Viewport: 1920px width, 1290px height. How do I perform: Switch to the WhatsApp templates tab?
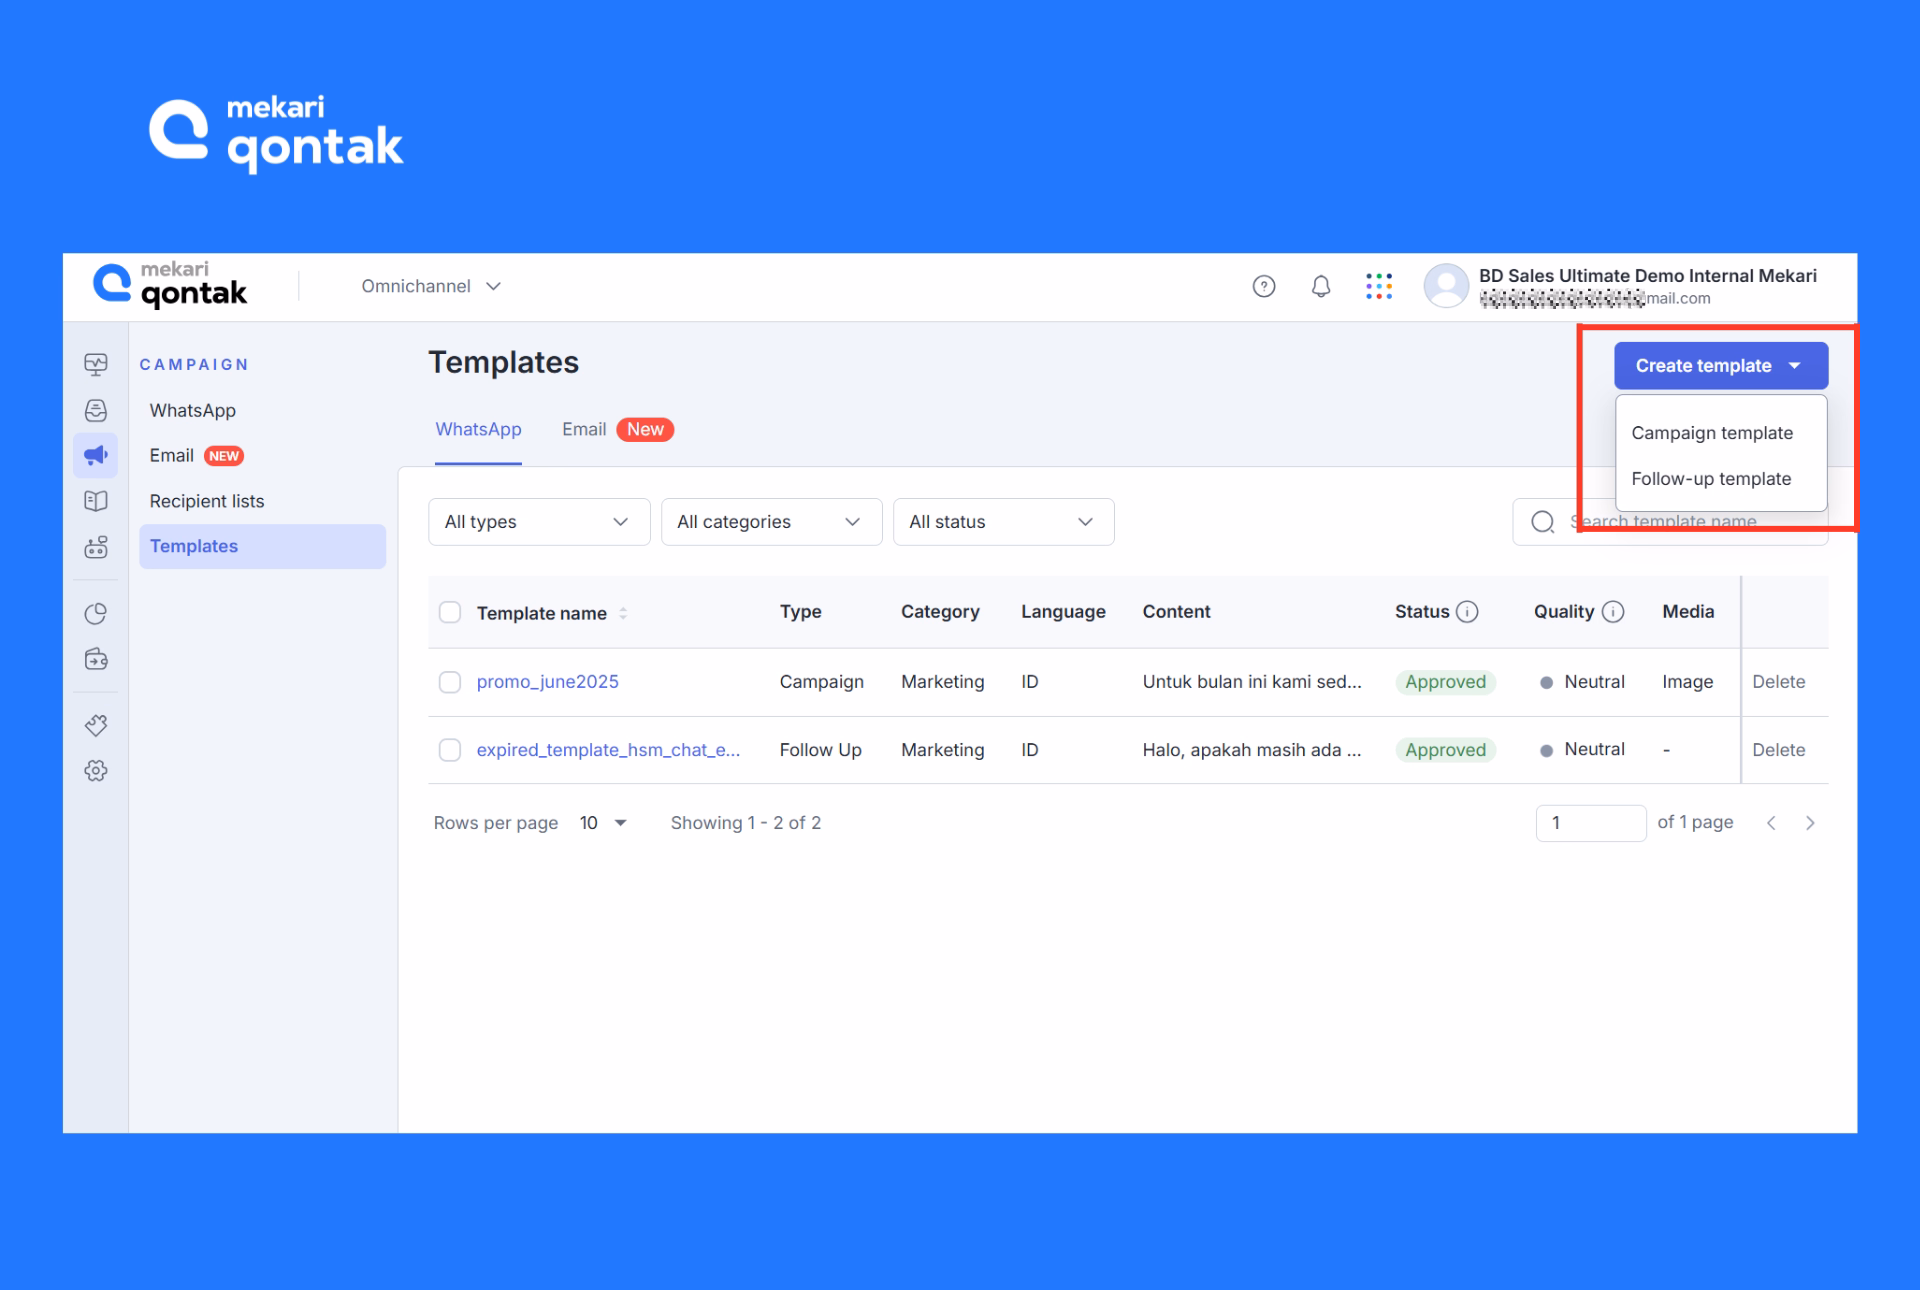[x=478, y=429]
